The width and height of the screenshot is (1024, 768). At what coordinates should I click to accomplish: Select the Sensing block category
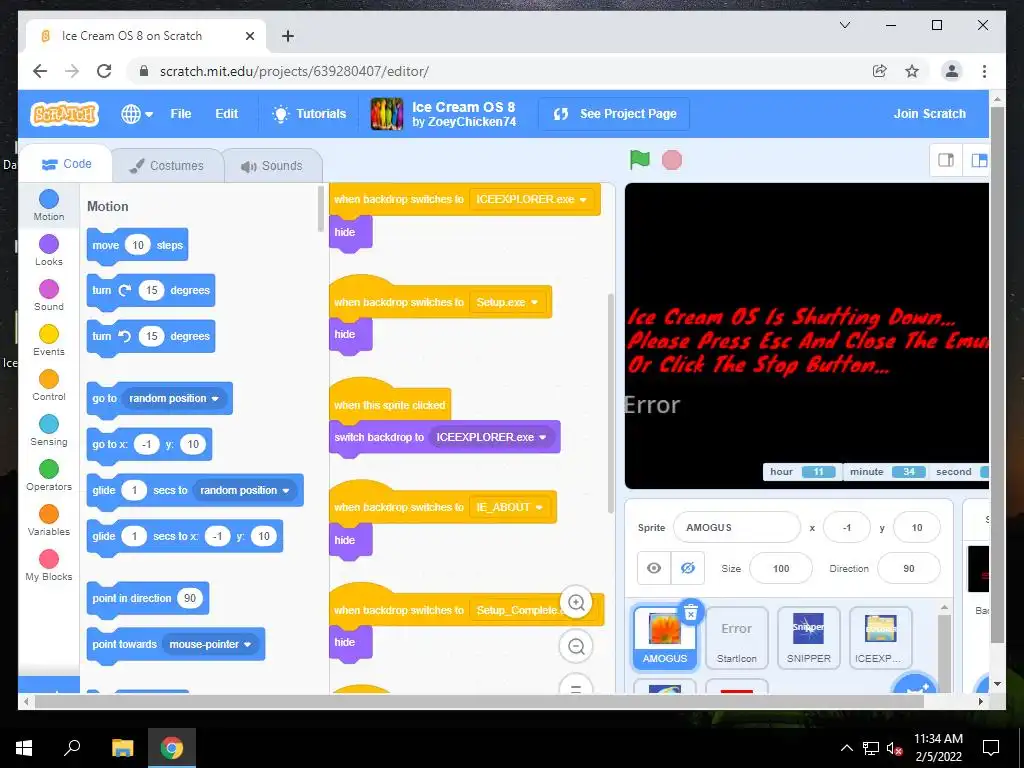point(49,430)
